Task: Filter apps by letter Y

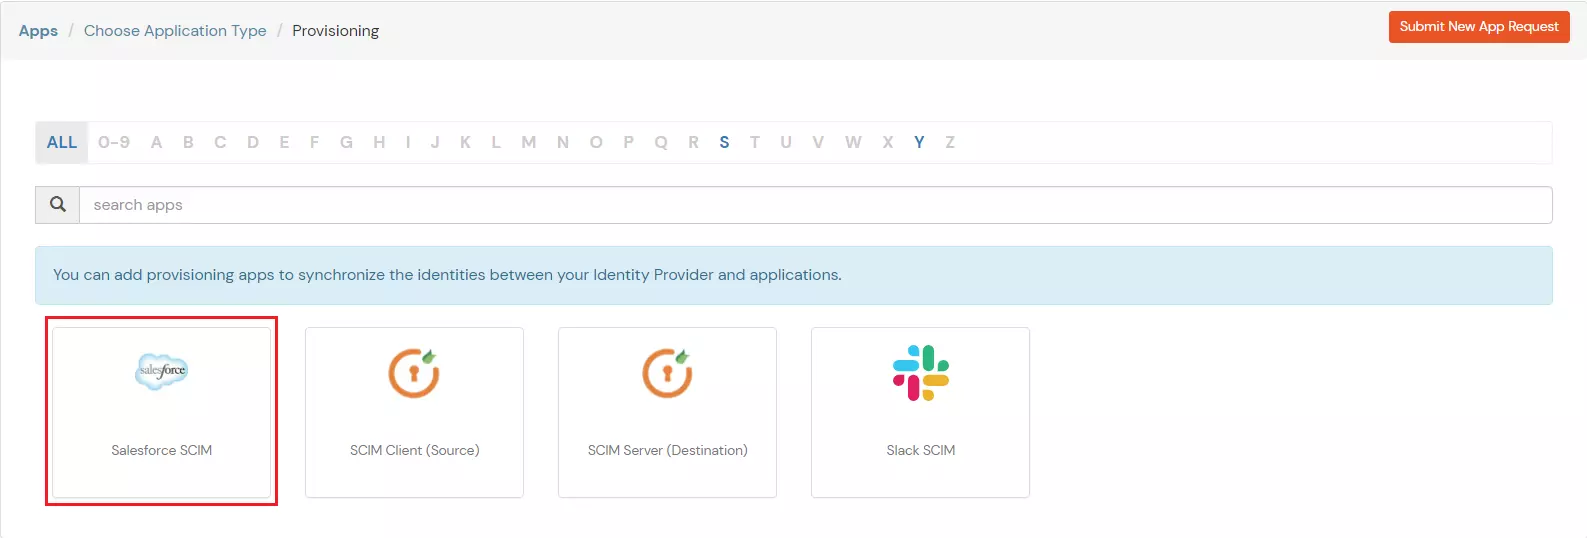Action: (919, 142)
